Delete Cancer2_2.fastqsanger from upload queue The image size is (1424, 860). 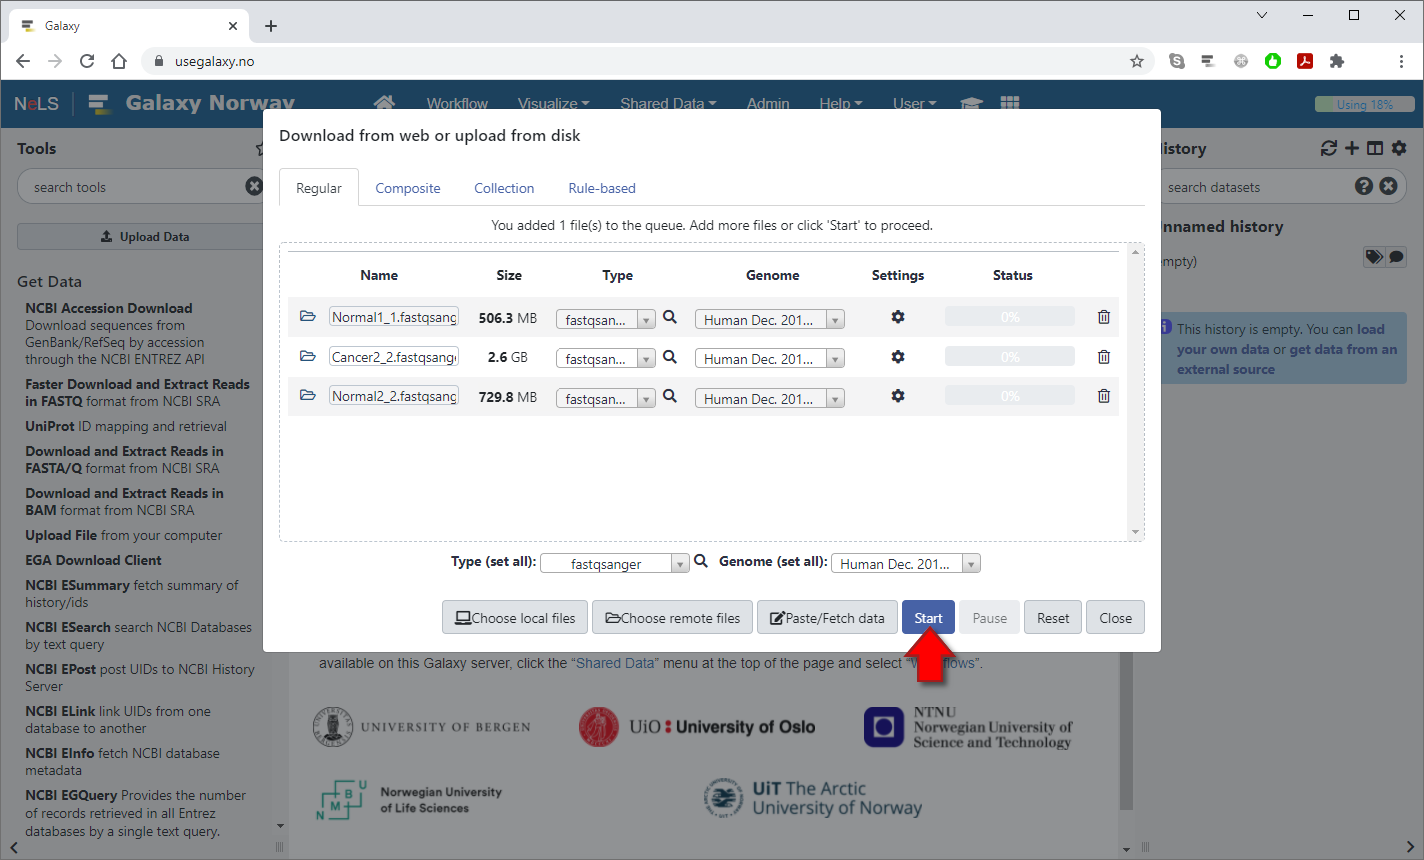pos(1104,357)
